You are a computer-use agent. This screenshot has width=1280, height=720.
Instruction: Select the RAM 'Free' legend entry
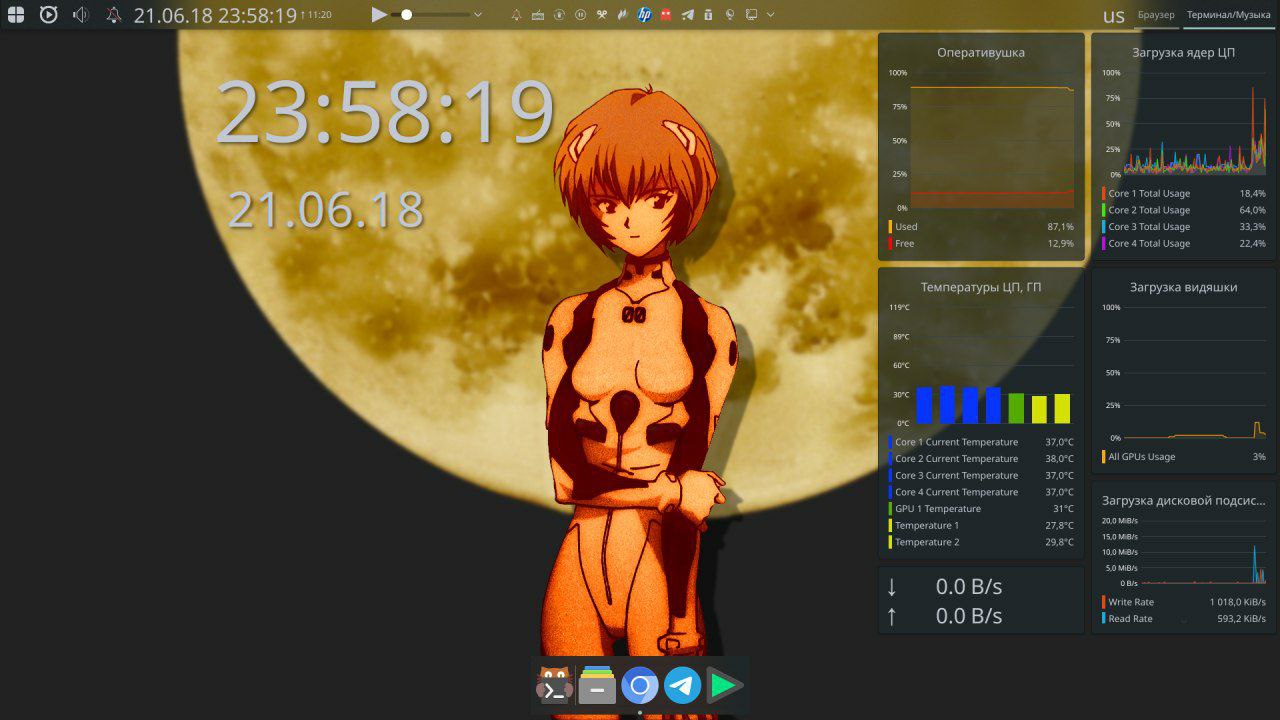pos(981,243)
